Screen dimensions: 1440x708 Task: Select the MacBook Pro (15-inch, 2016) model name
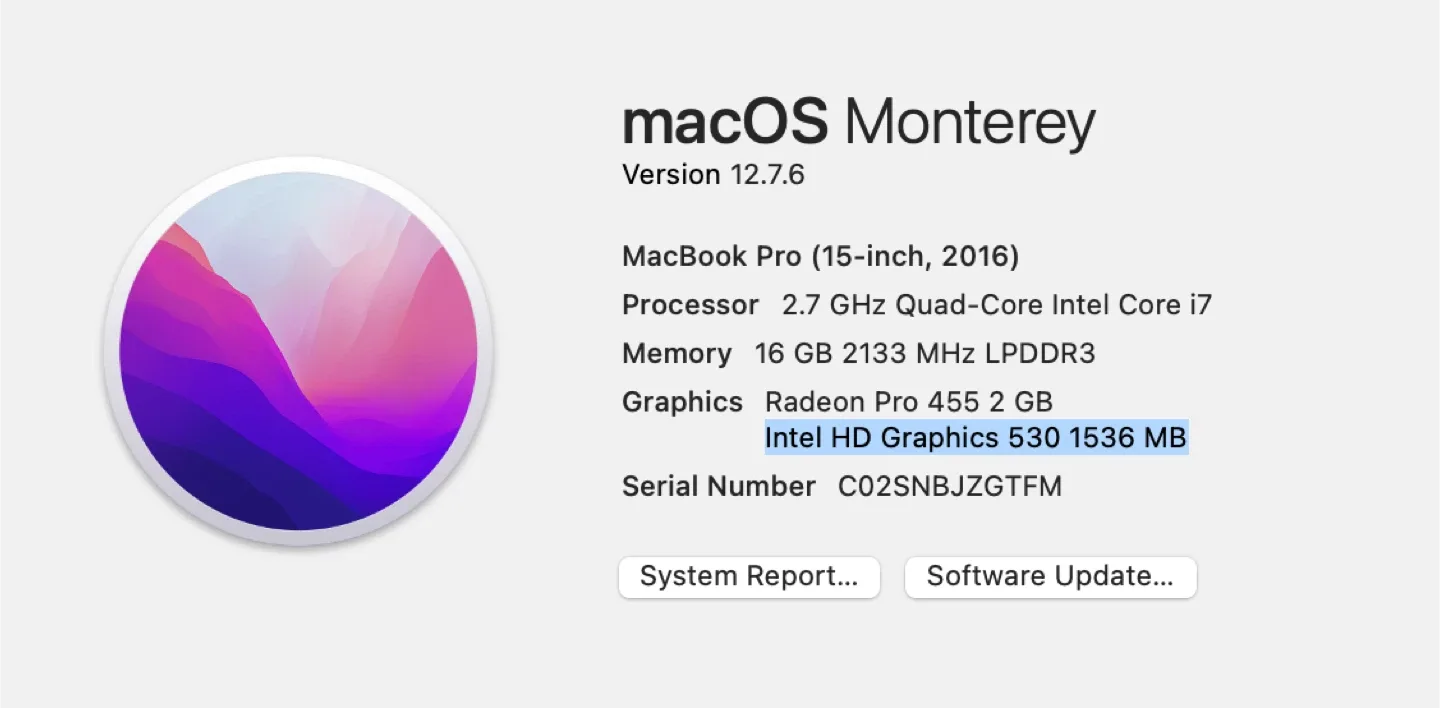[x=820, y=256]
